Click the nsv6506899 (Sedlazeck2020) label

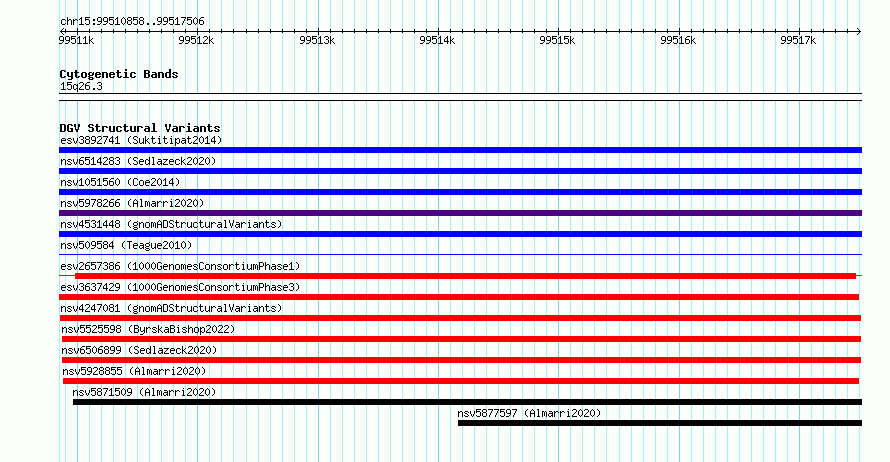point(139,350)
